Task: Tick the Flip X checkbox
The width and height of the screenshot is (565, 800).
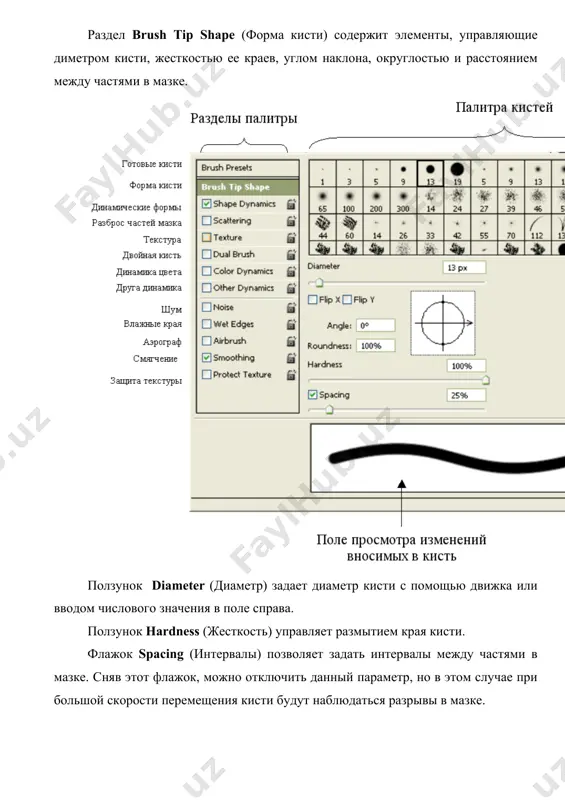Action: click(312, 299)
